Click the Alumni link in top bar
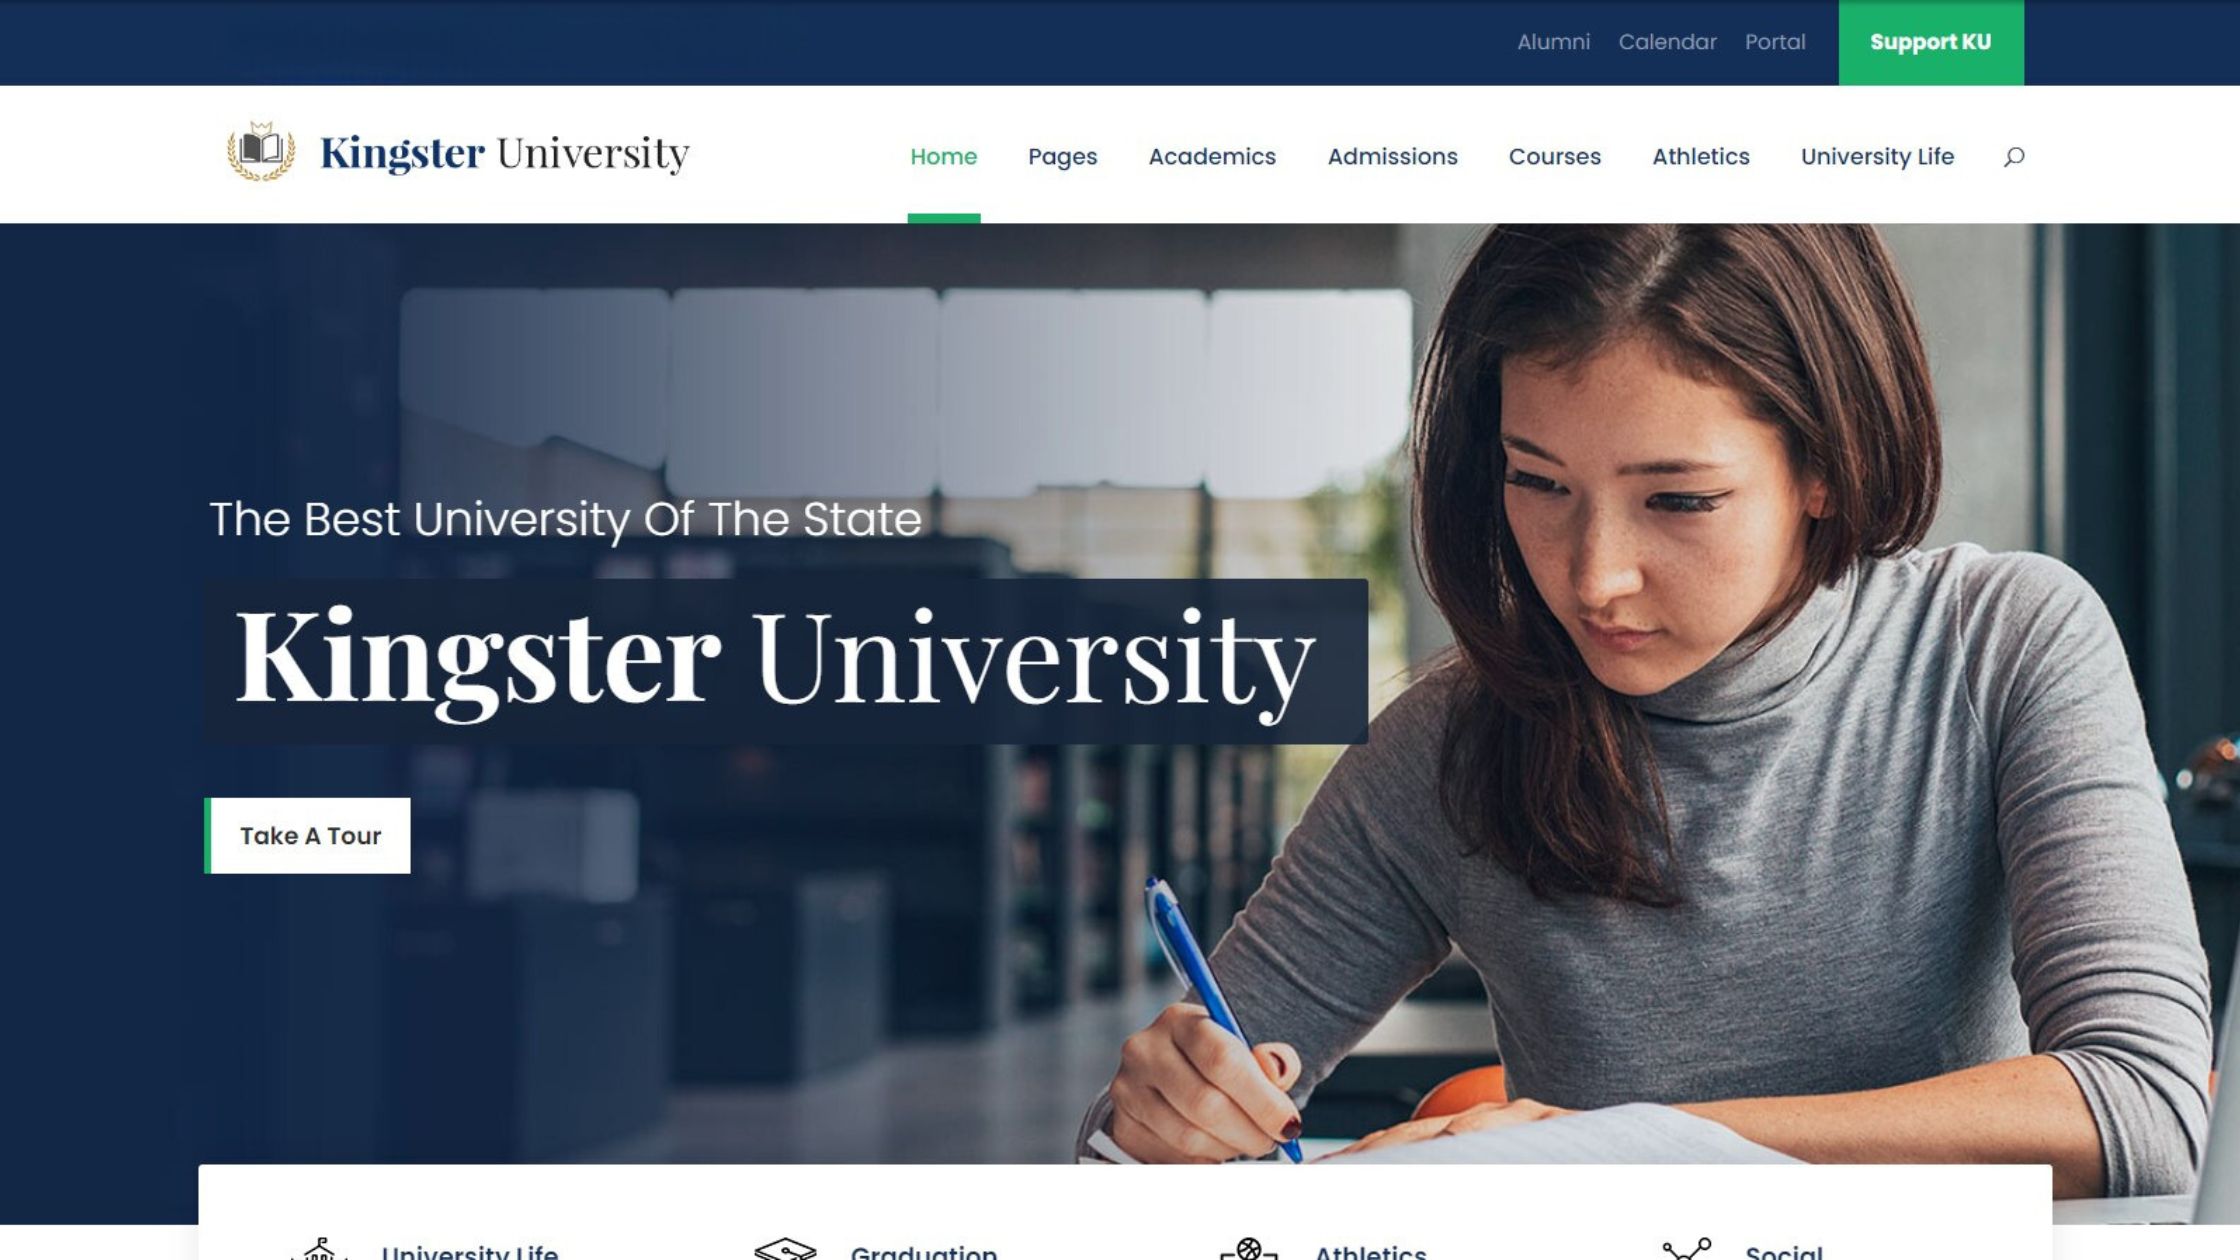The height and width of the screenshot is (1260, 2240). point(1552,42)
